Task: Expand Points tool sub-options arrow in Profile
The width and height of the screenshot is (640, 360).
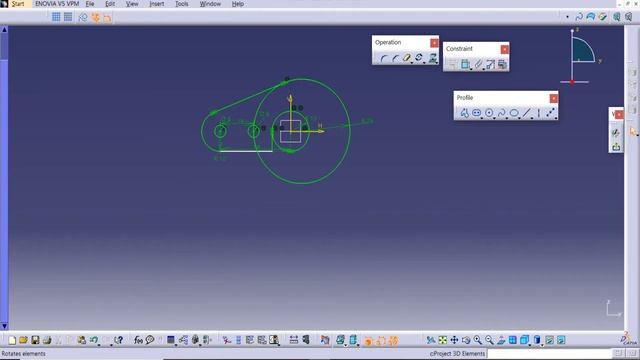Action: [556, 118]
